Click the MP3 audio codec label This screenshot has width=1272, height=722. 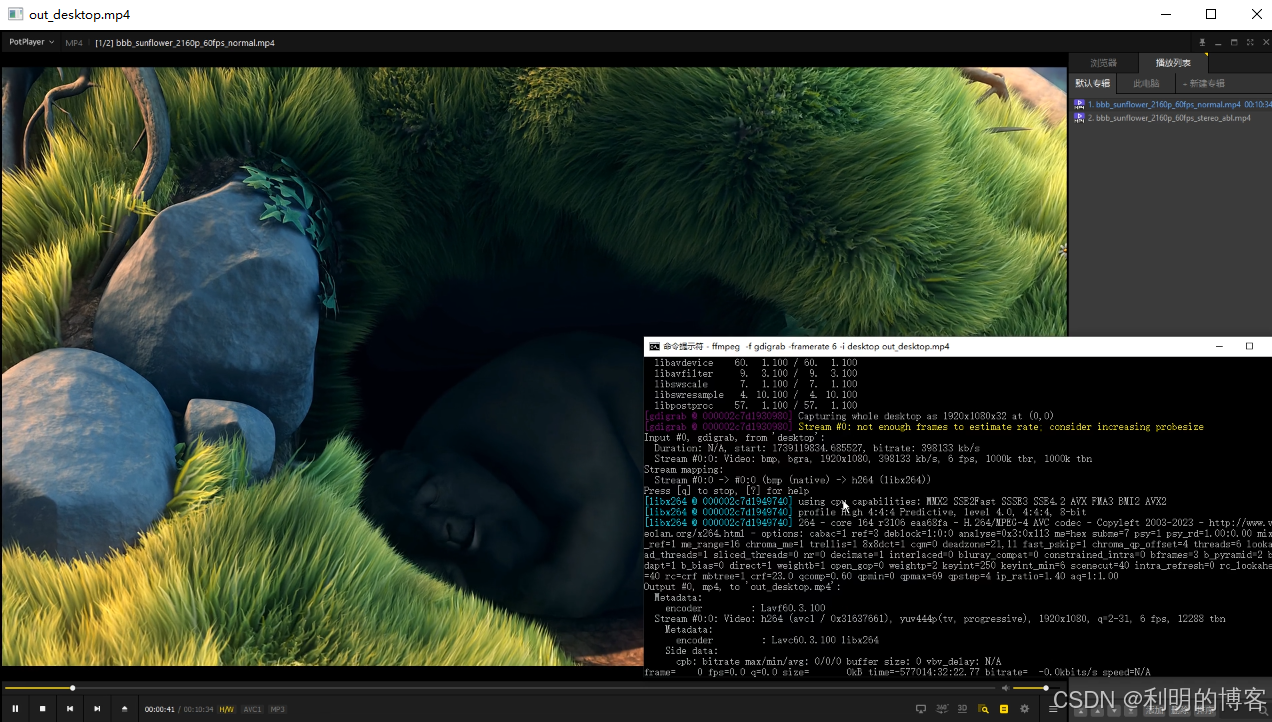point(277,709)
